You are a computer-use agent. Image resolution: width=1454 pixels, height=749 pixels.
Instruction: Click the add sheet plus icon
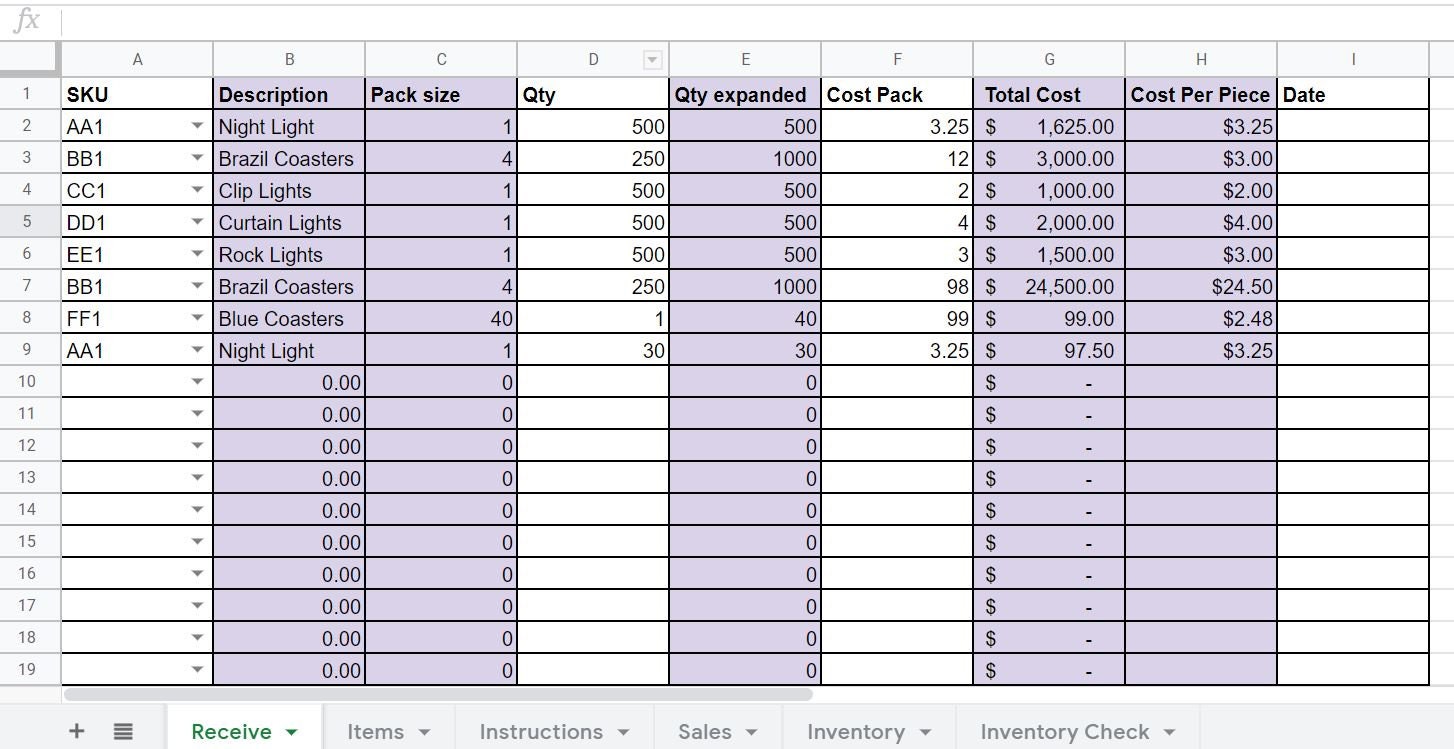click(x=76, y=731)
